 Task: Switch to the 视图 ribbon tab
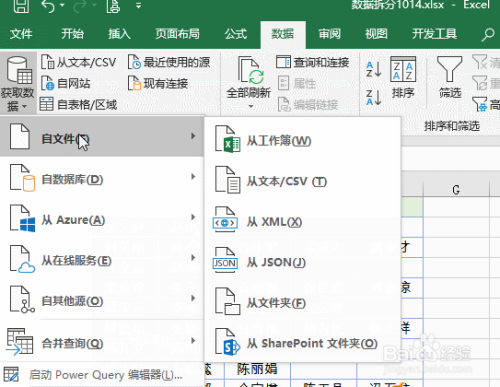376,34
